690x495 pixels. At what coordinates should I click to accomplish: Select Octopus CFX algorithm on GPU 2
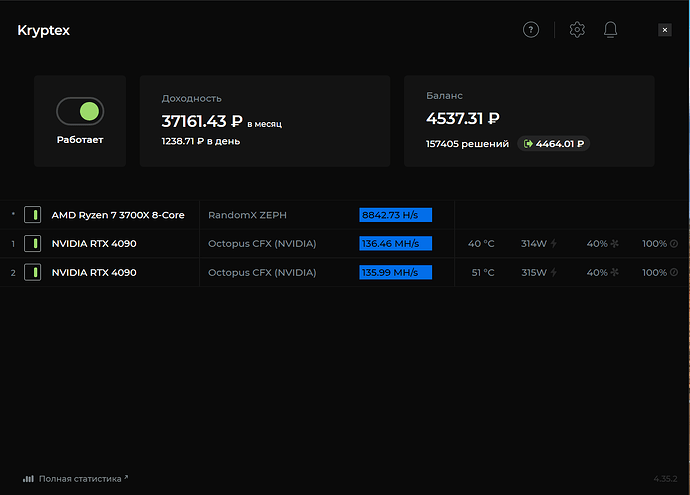tap(262, 273)
